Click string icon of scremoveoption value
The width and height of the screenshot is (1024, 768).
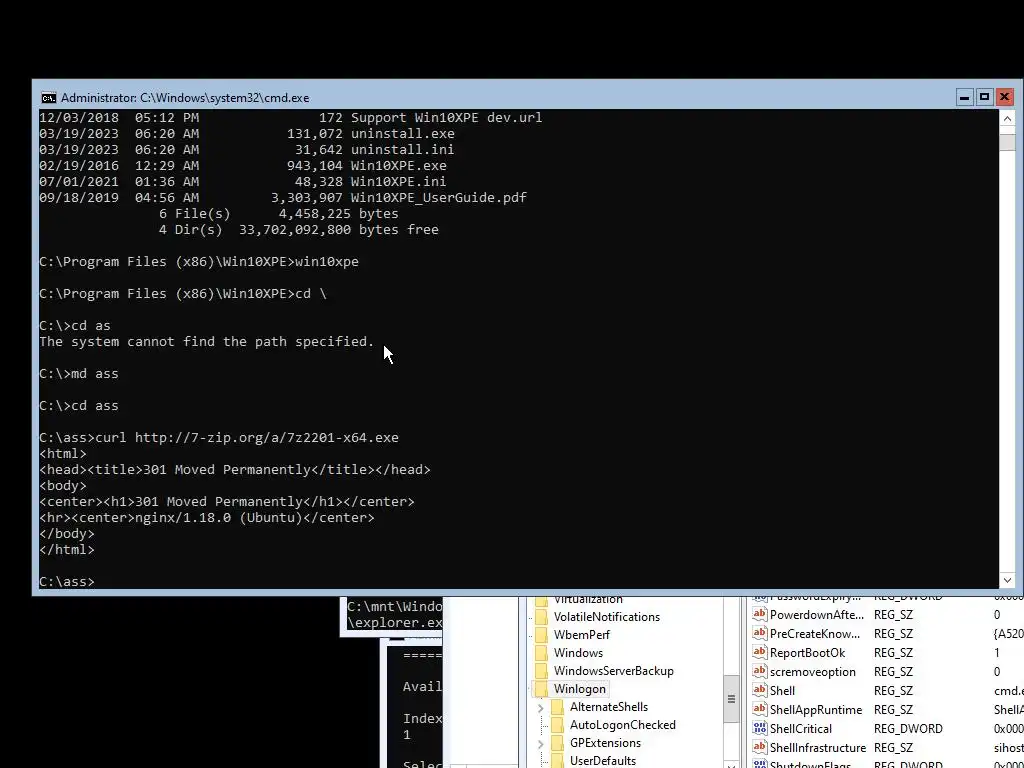pos(759,671)
